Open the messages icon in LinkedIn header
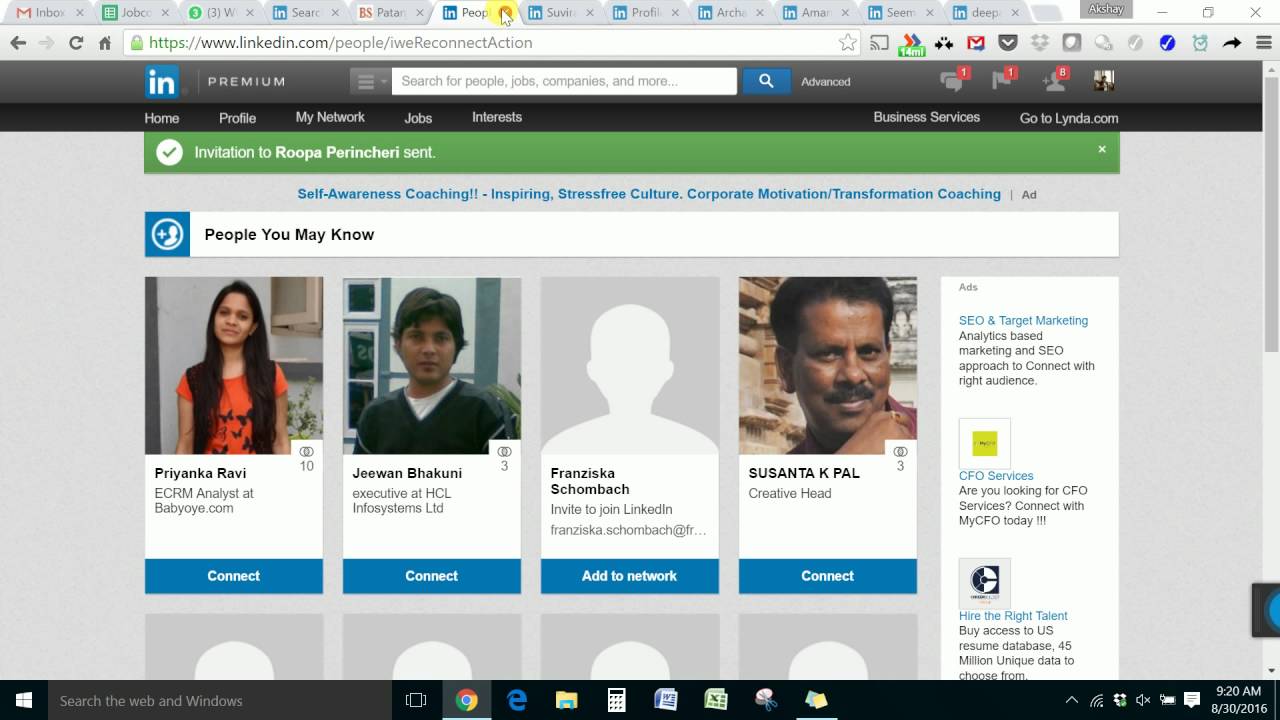The image size is (1280, 720). pyautogui.click(x=952, y=81)
